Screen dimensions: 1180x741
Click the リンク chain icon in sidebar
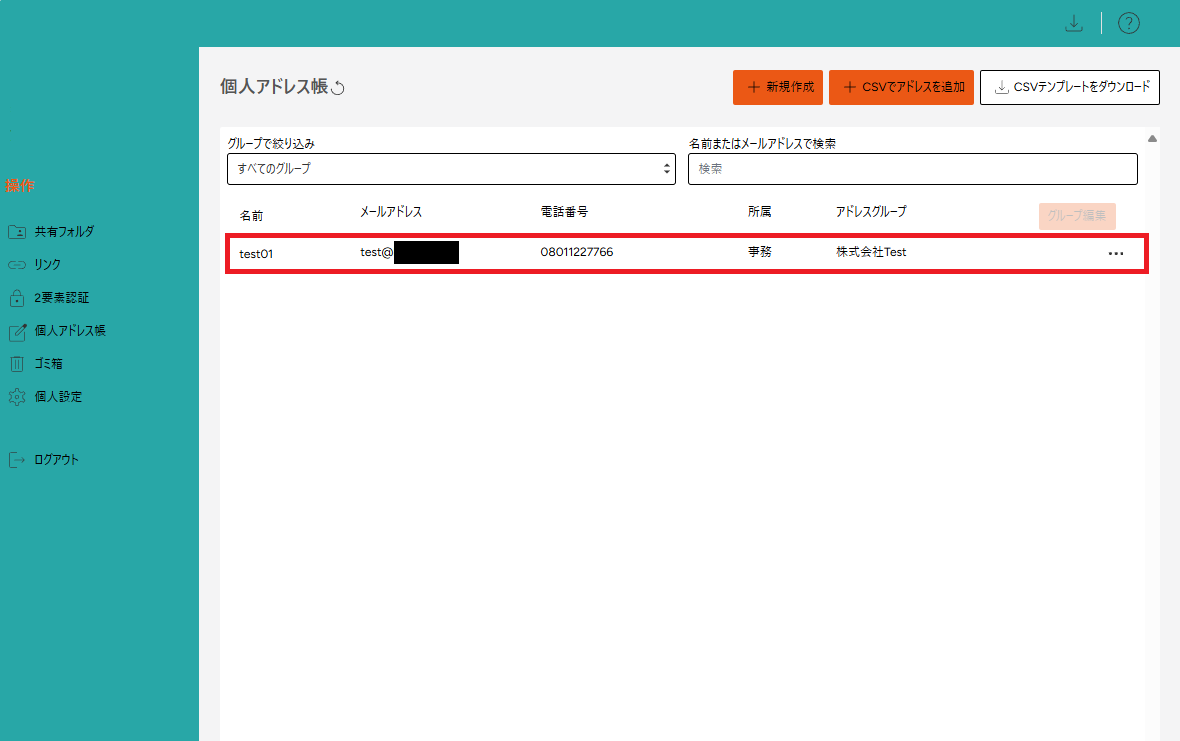click(17, 265)
